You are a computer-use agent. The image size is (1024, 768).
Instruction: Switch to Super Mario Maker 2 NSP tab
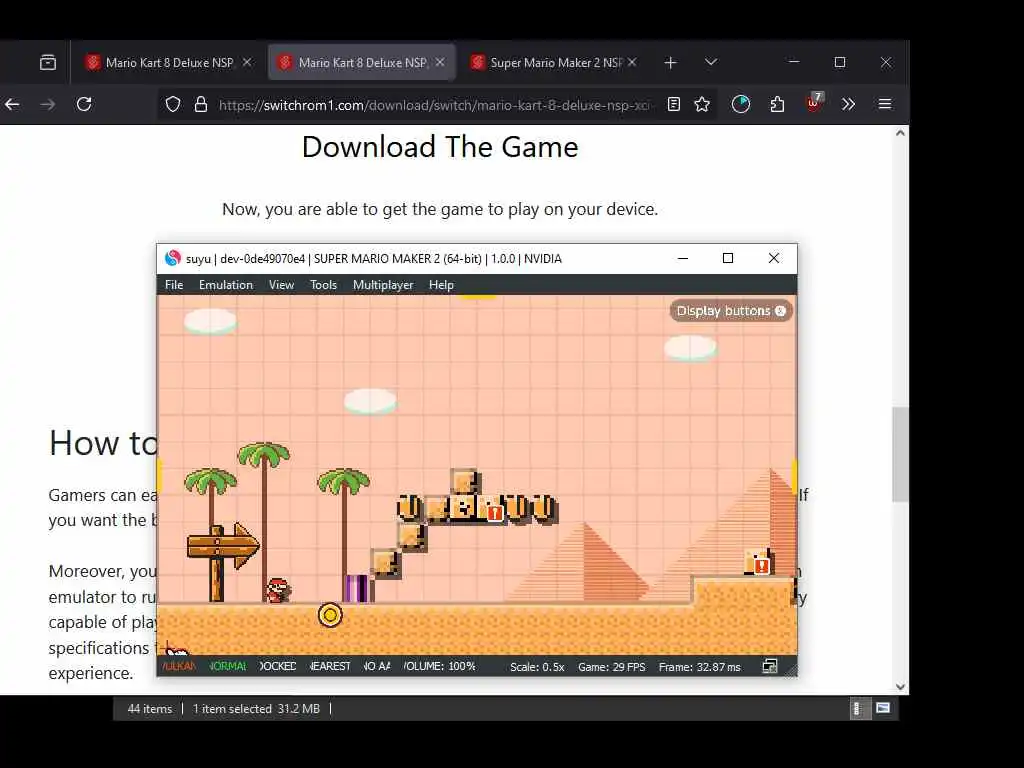(x=554, y=63)
